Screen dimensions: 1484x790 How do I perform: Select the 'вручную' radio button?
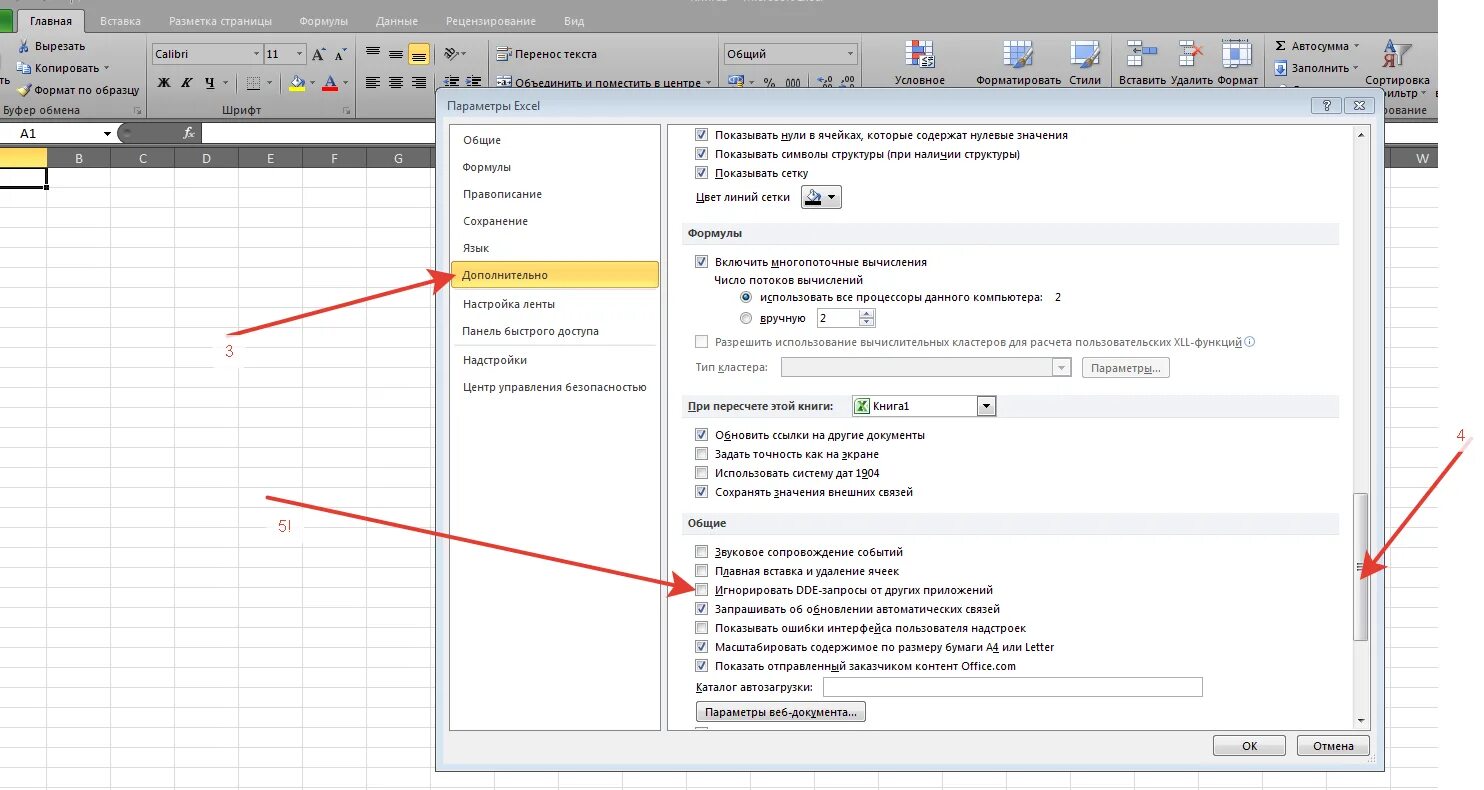tap(745, 319)
